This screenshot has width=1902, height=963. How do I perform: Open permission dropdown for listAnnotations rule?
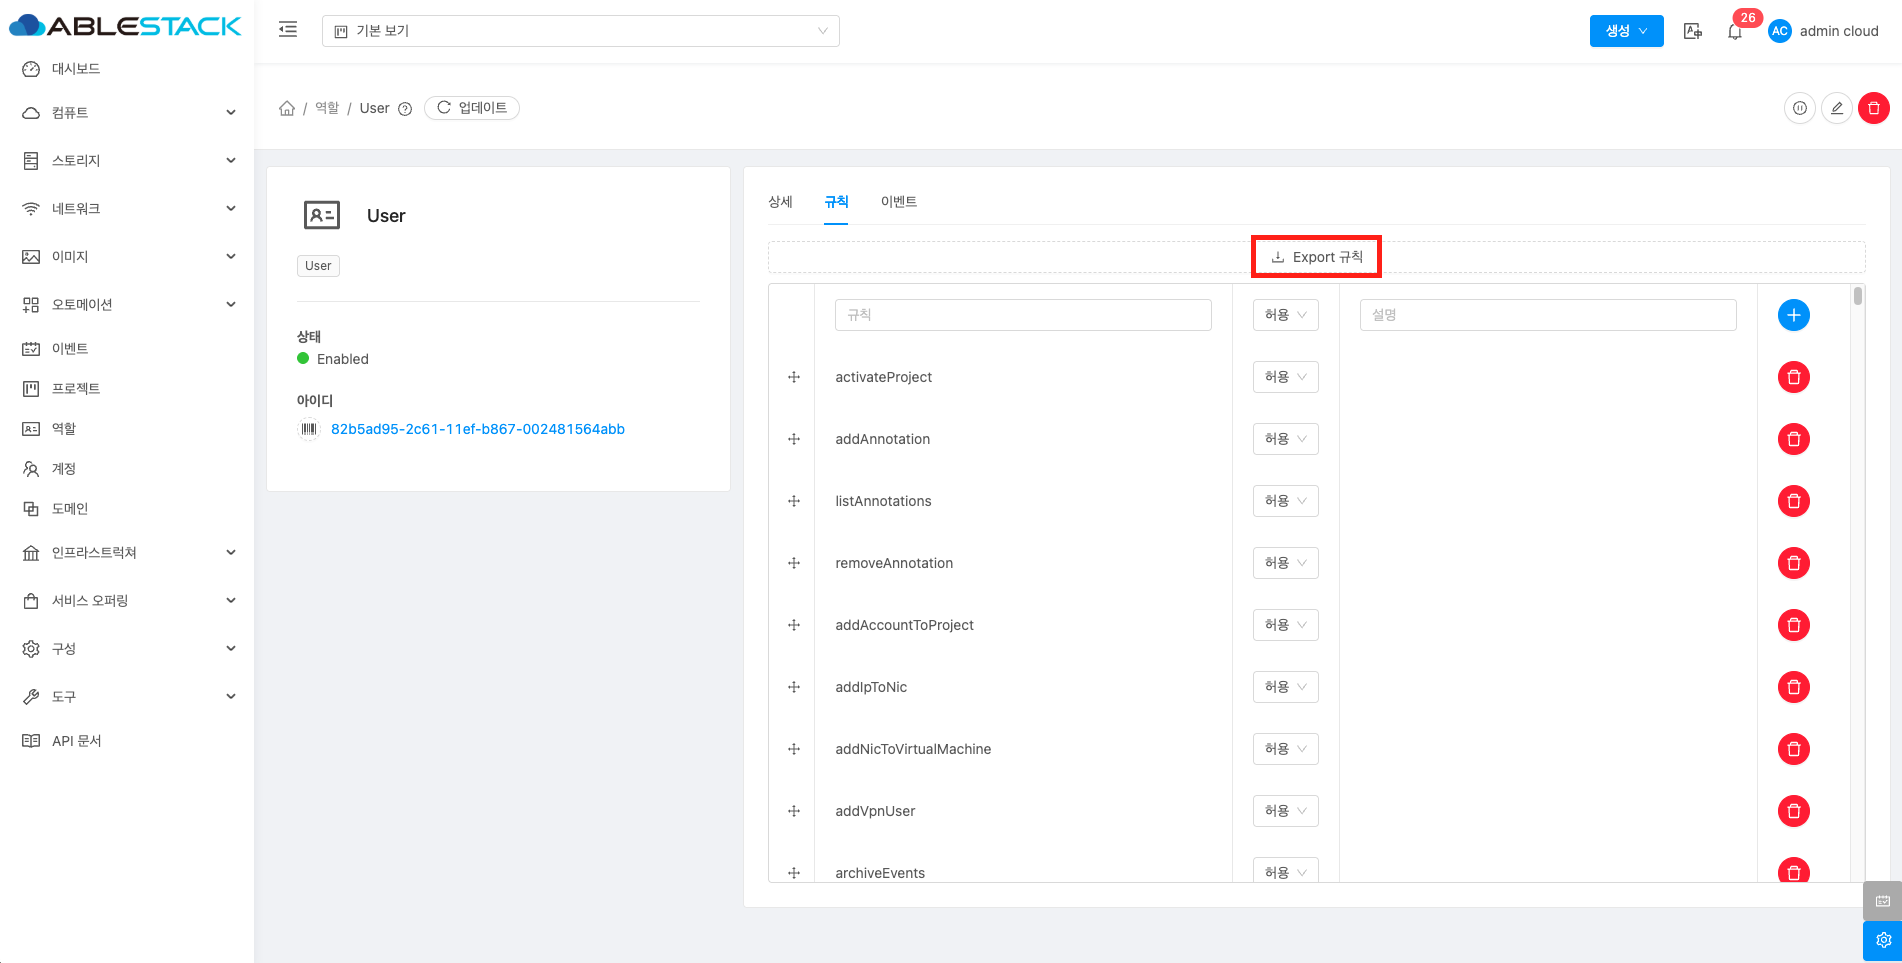click(x=1285, y=501)
